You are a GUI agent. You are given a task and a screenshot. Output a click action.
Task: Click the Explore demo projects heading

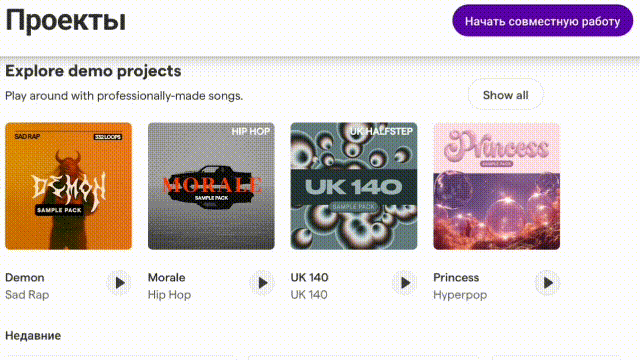(x=93, y=71)
